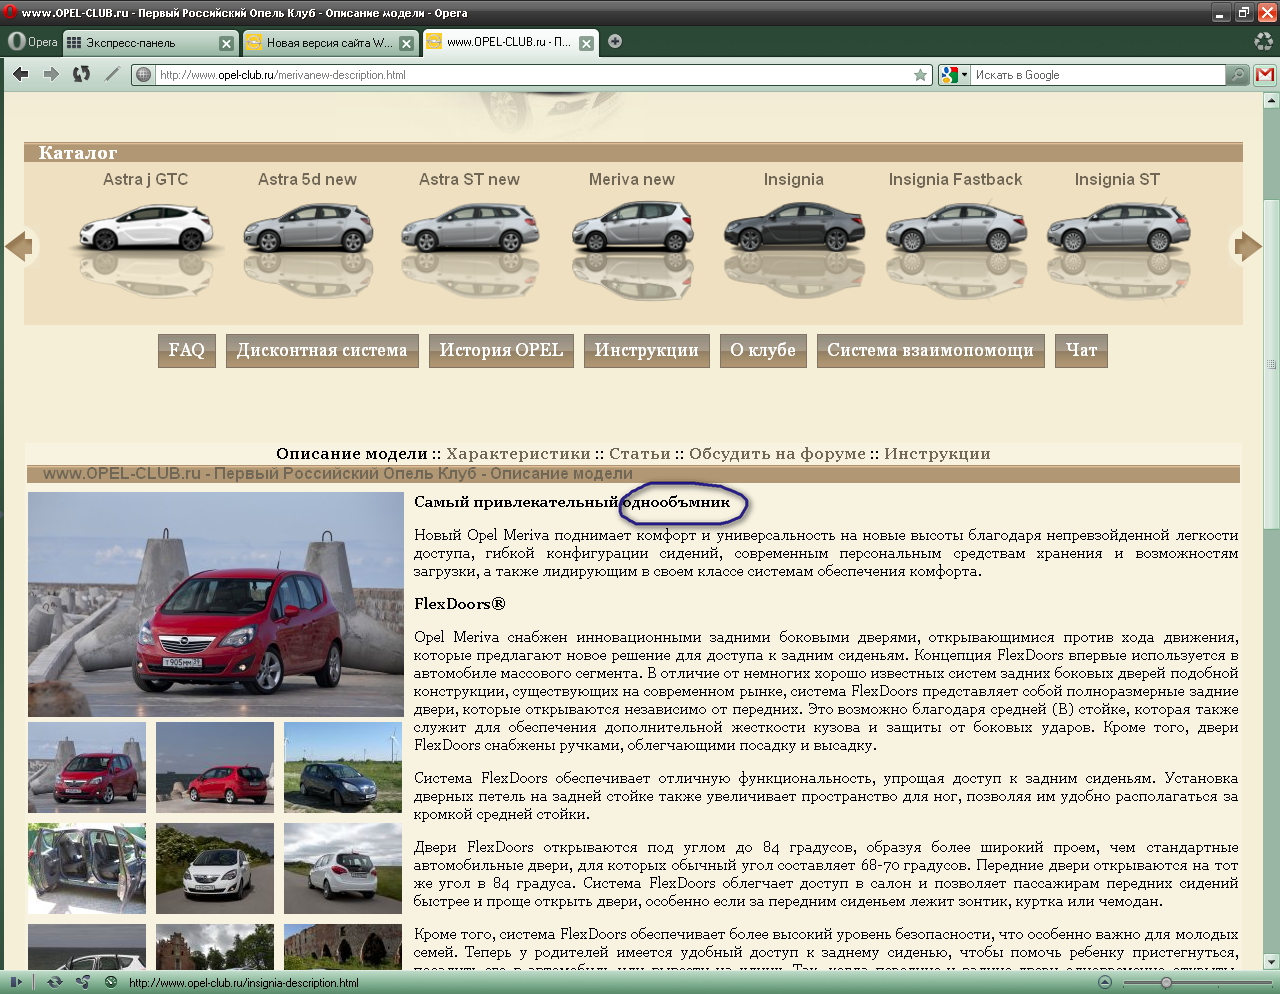
Task: Open the Характеристики link
Action: [518, 453]
